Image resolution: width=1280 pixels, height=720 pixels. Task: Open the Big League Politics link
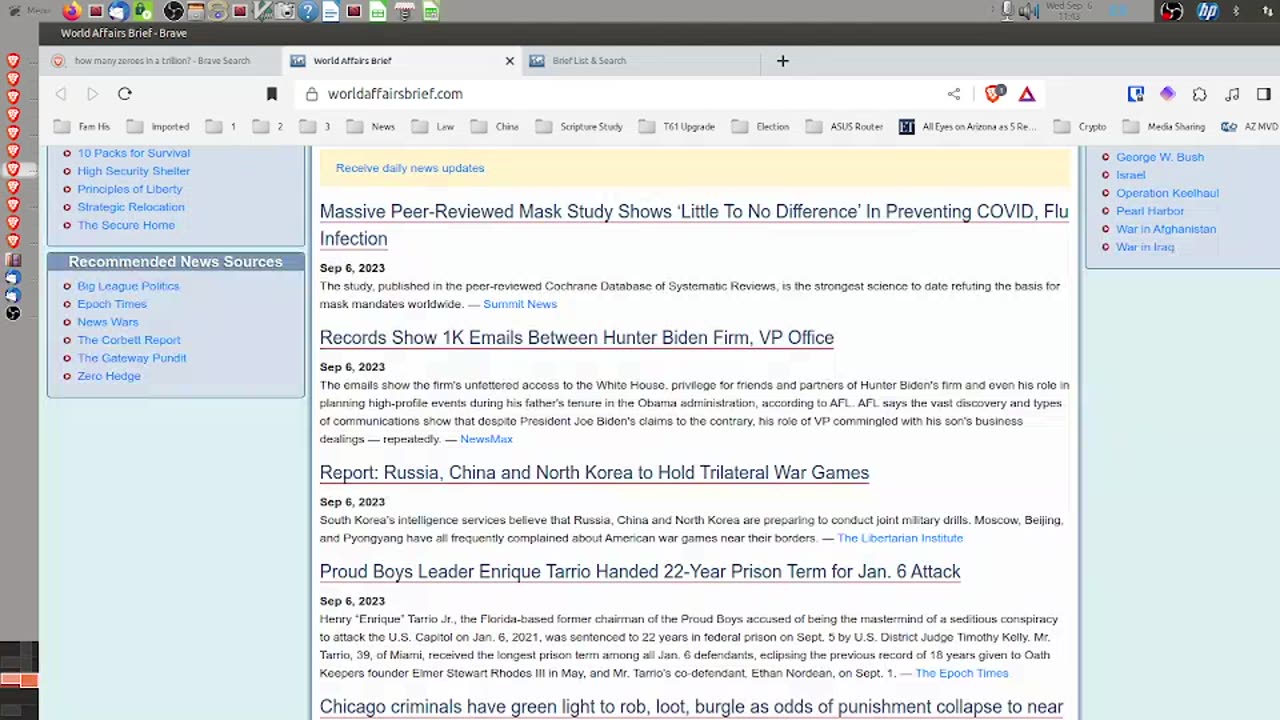click(128, 286)
